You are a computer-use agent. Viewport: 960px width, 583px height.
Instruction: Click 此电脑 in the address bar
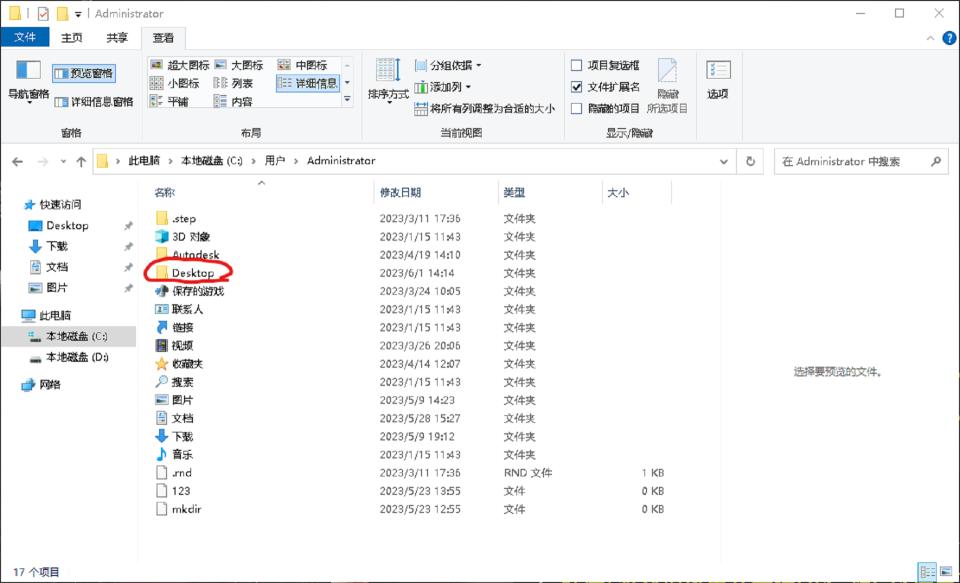point(142,161)
